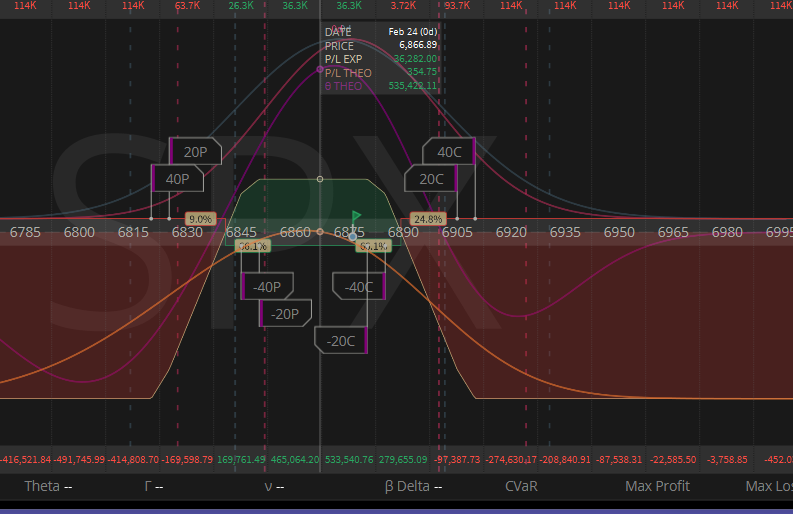Click the circle marker atop green profit zone
Image resolution: width=793 pixels, height=514 pixels.
pyautogui.click(x=320, y=179)
